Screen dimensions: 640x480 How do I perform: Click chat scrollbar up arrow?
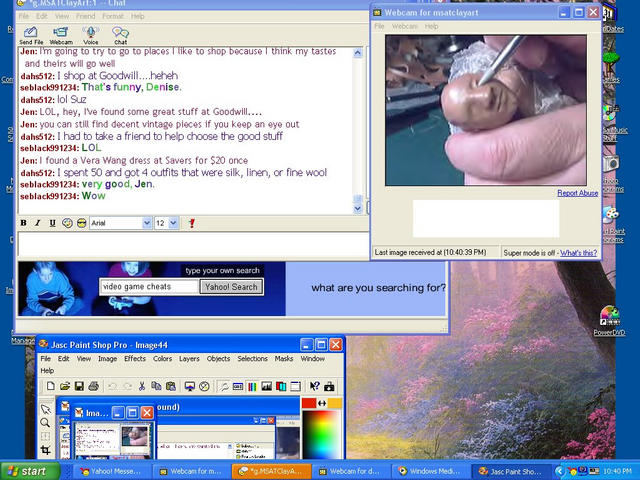[358, 53]
